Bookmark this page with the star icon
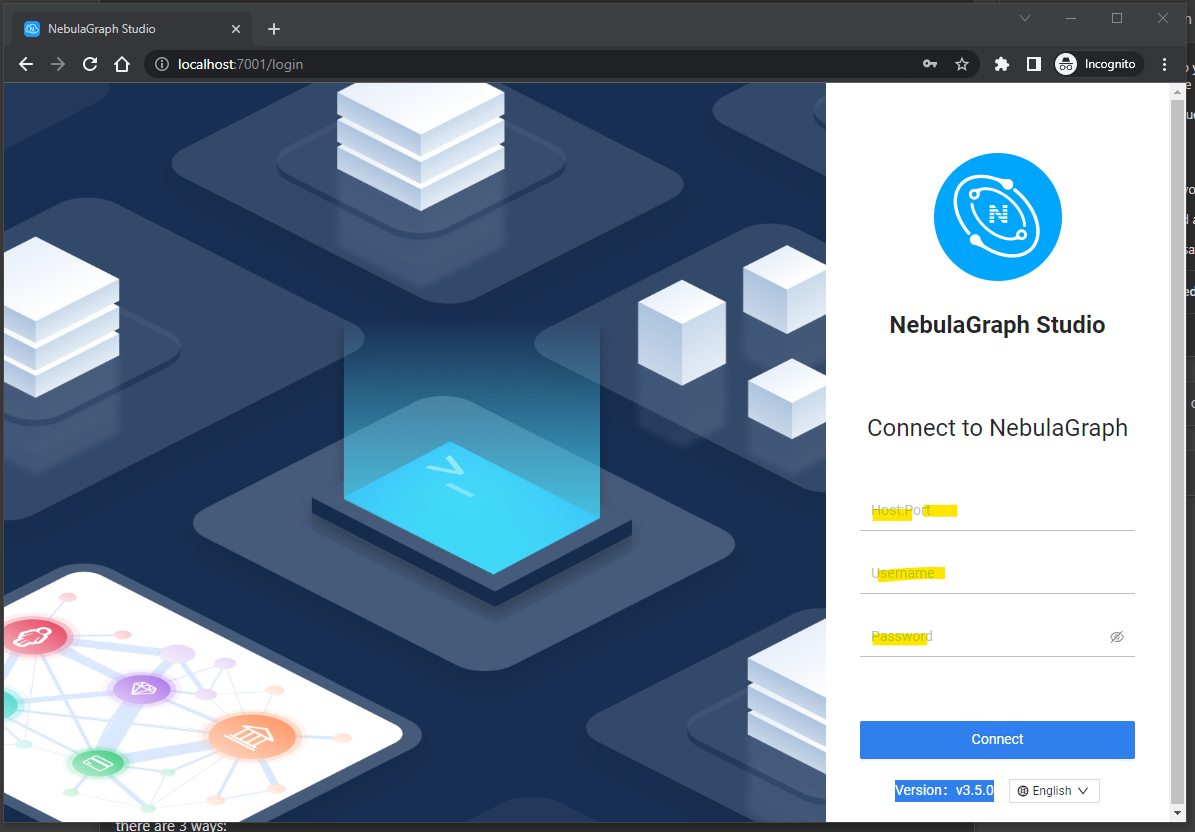The height and width of the screenshot is (832, 1195). click(962, 64)
